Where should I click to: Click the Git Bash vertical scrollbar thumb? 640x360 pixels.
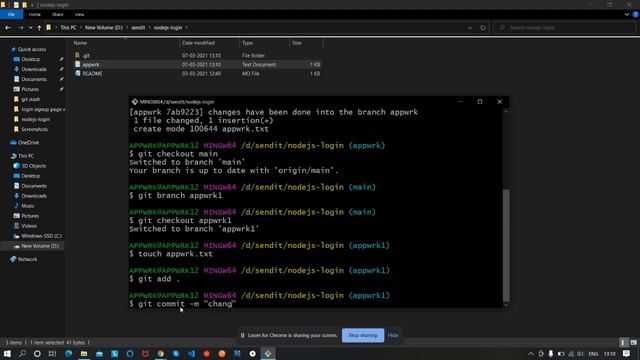tap(506, 245)
